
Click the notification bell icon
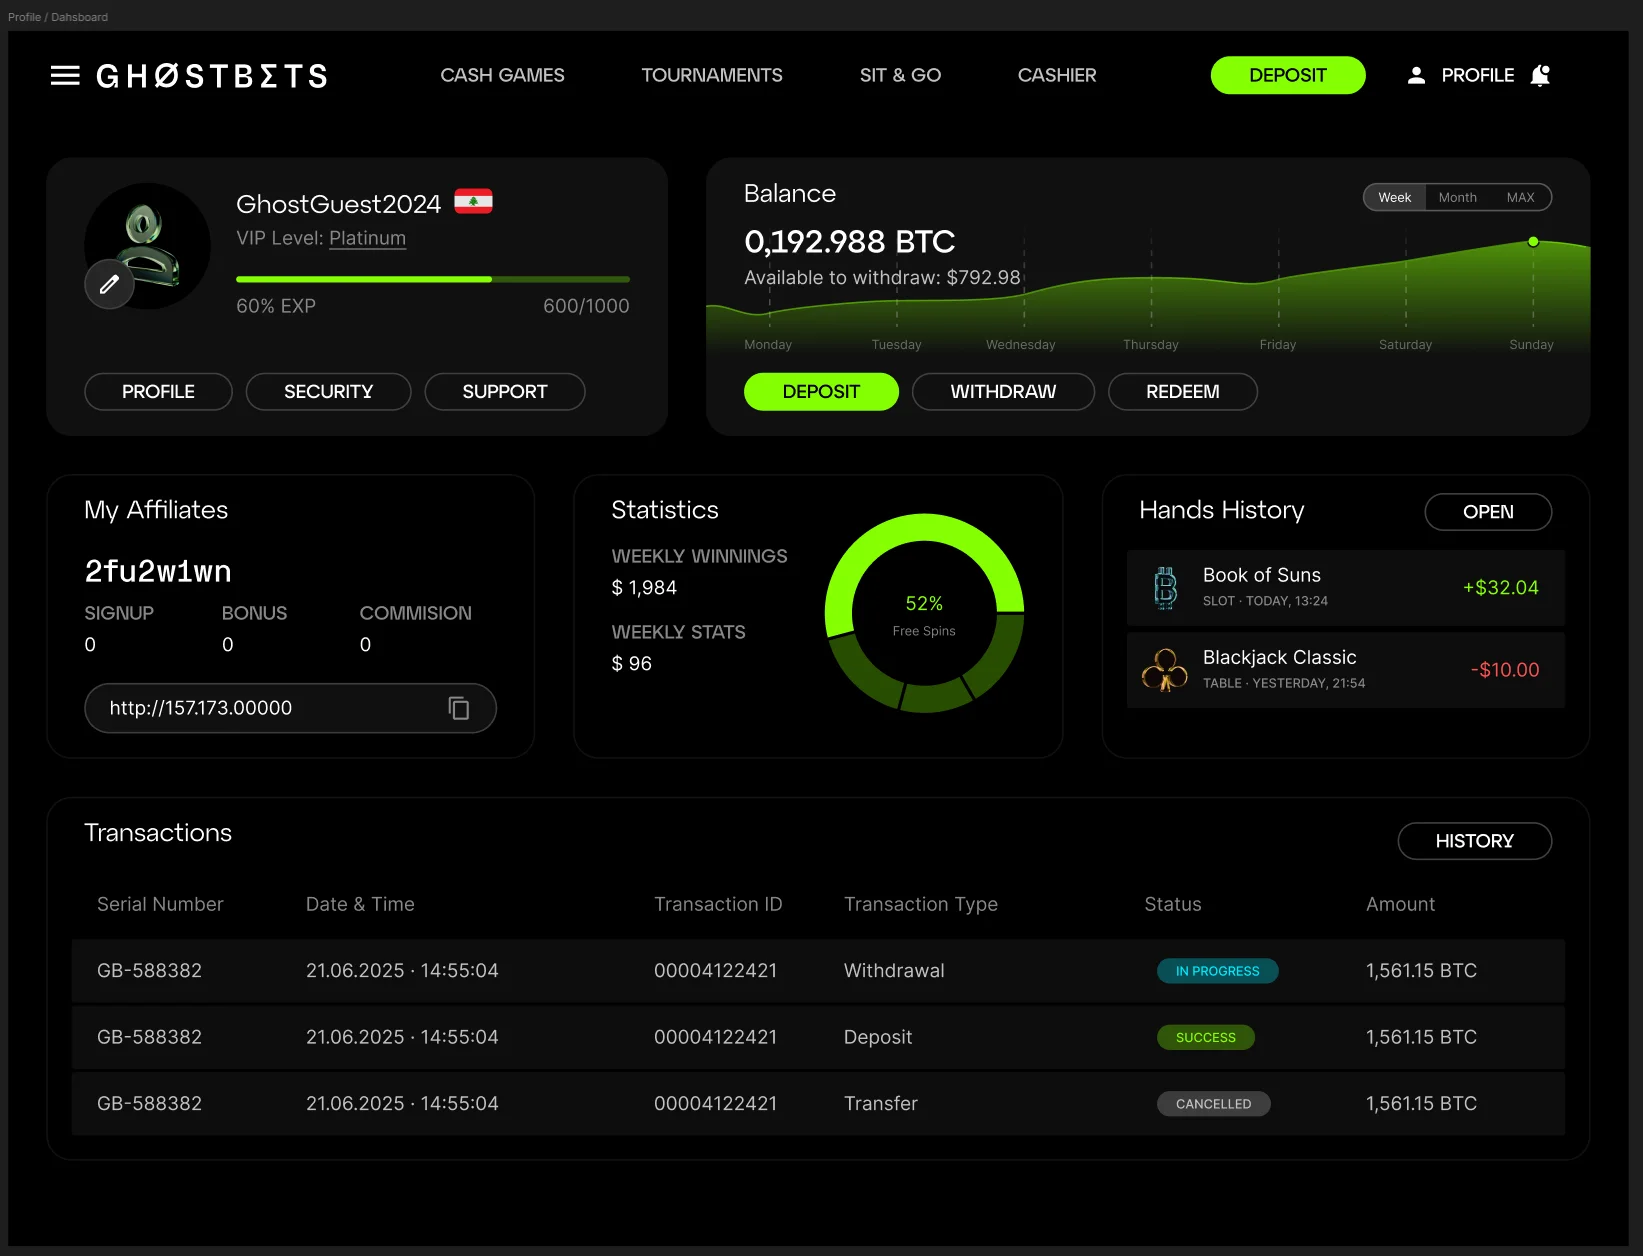click(1540, 76)
